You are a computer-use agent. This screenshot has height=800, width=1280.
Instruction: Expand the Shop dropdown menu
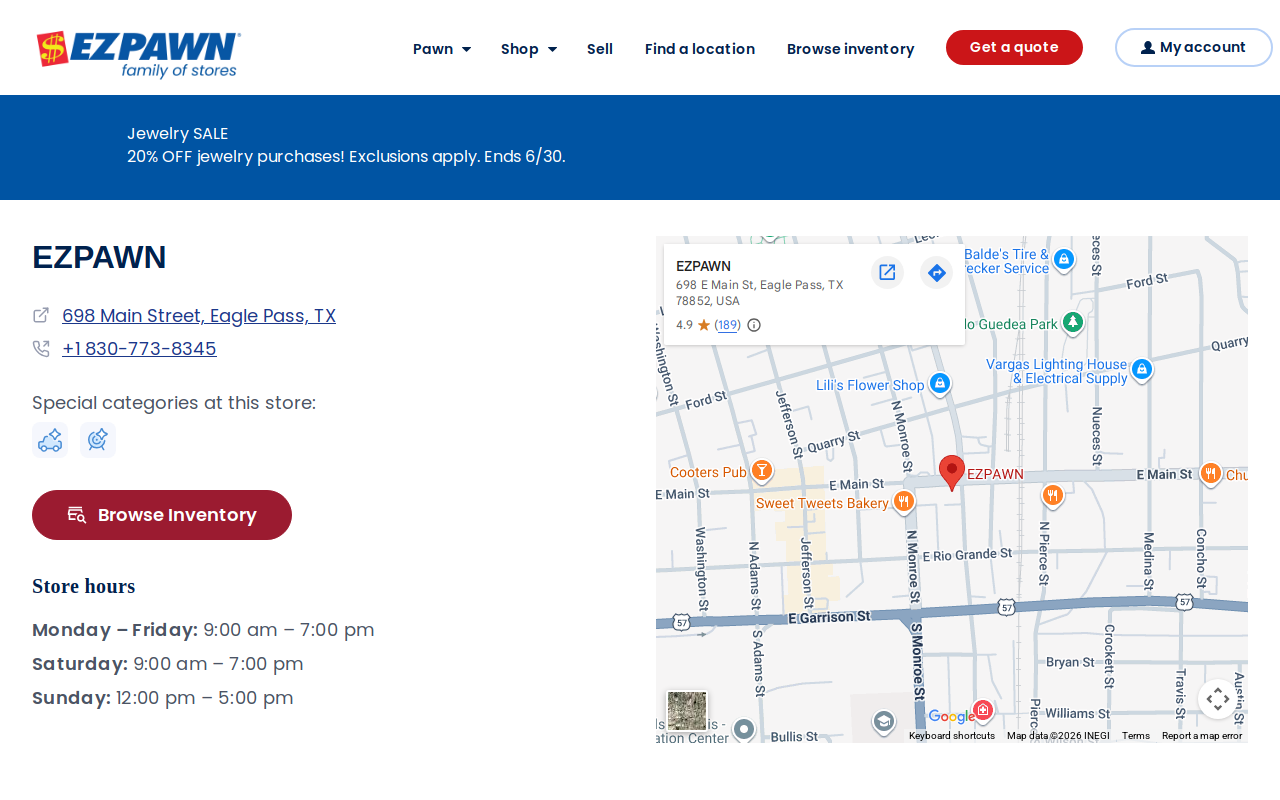click(x=529, y=49)
